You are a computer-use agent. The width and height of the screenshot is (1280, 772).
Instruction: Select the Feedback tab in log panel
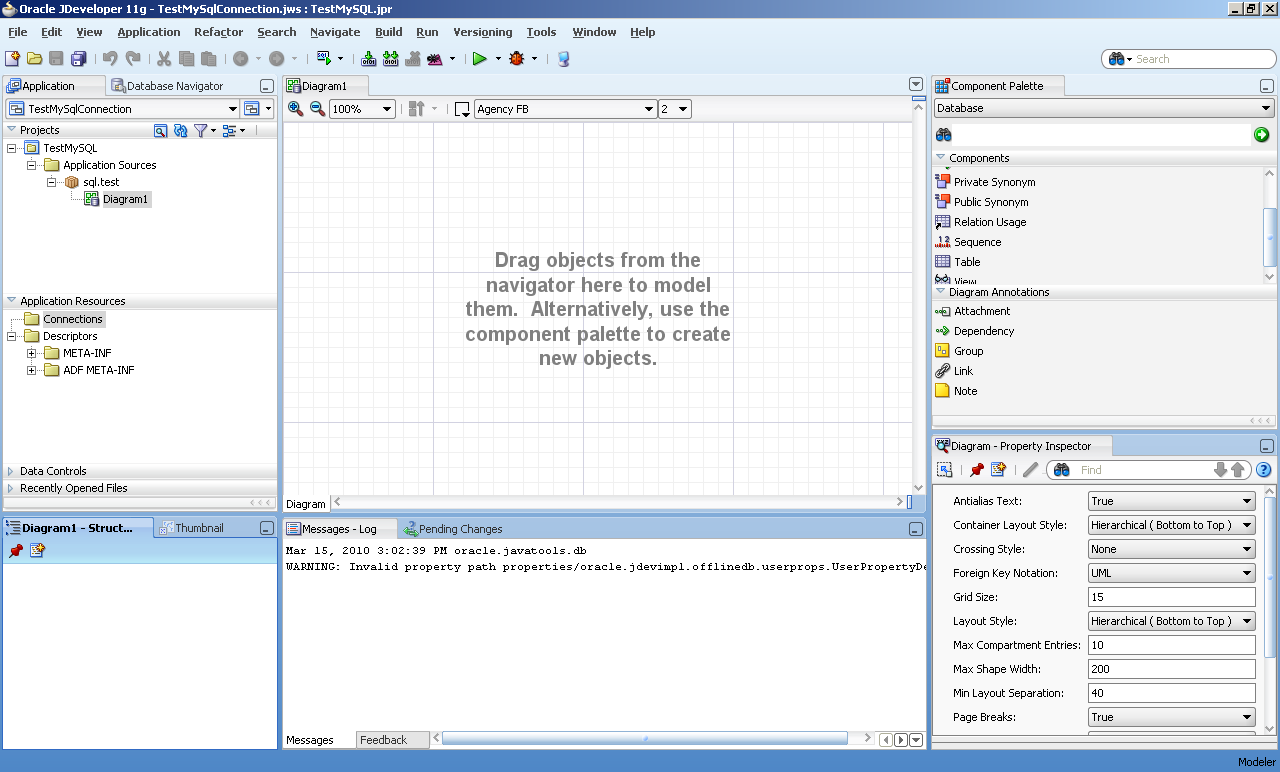383,740
